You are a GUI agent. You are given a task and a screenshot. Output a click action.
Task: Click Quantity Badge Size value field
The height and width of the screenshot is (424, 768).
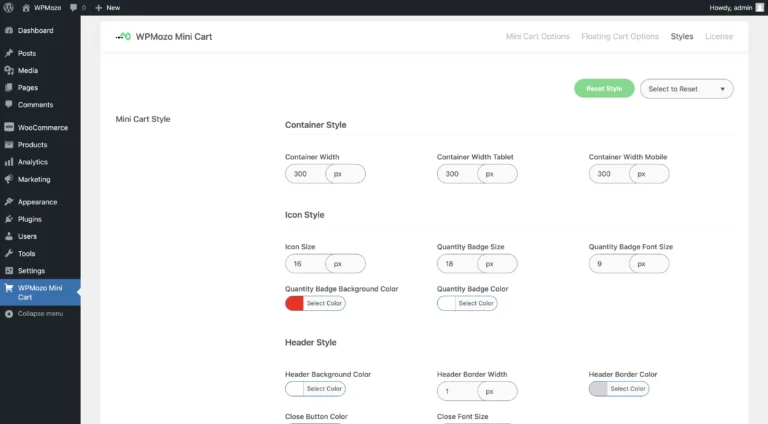coord(457,263)
